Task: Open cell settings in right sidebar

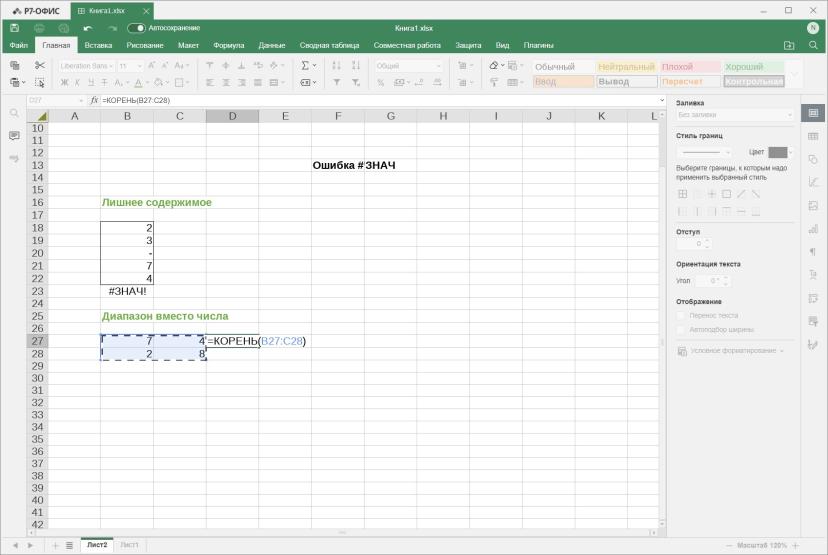Action: (813, 113)
